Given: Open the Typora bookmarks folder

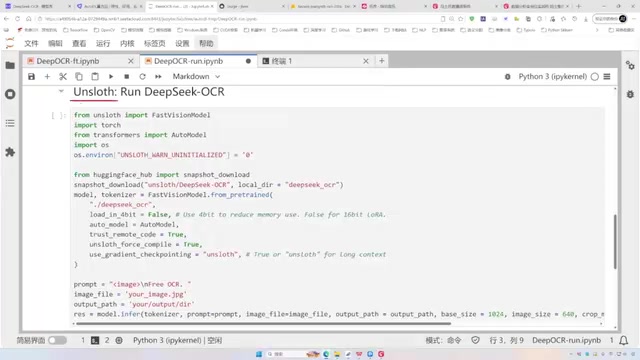Looking at the screenshot, I should coord(526,30).
